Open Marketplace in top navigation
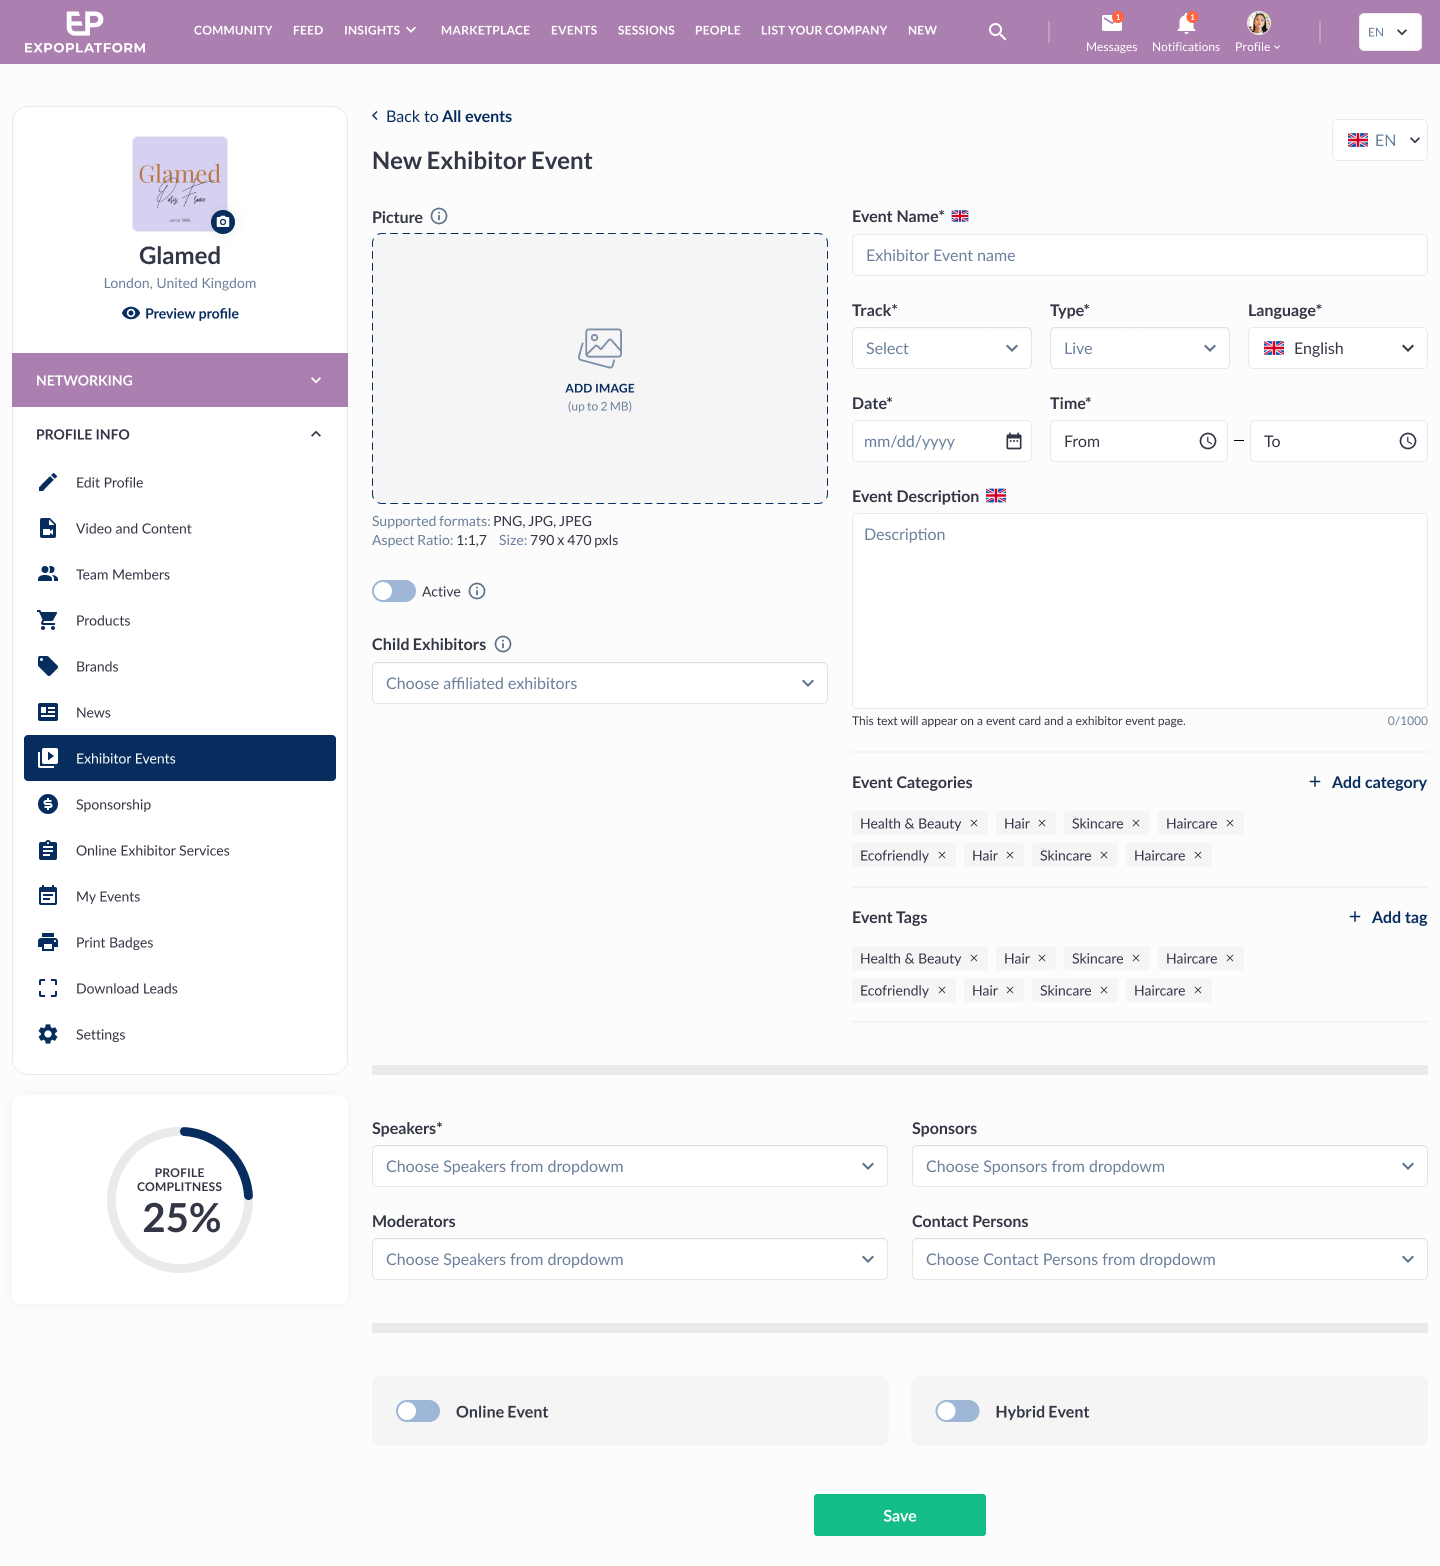Image resolution: width=1440 pixels, height=1566 pixels. tap(485, 30)
